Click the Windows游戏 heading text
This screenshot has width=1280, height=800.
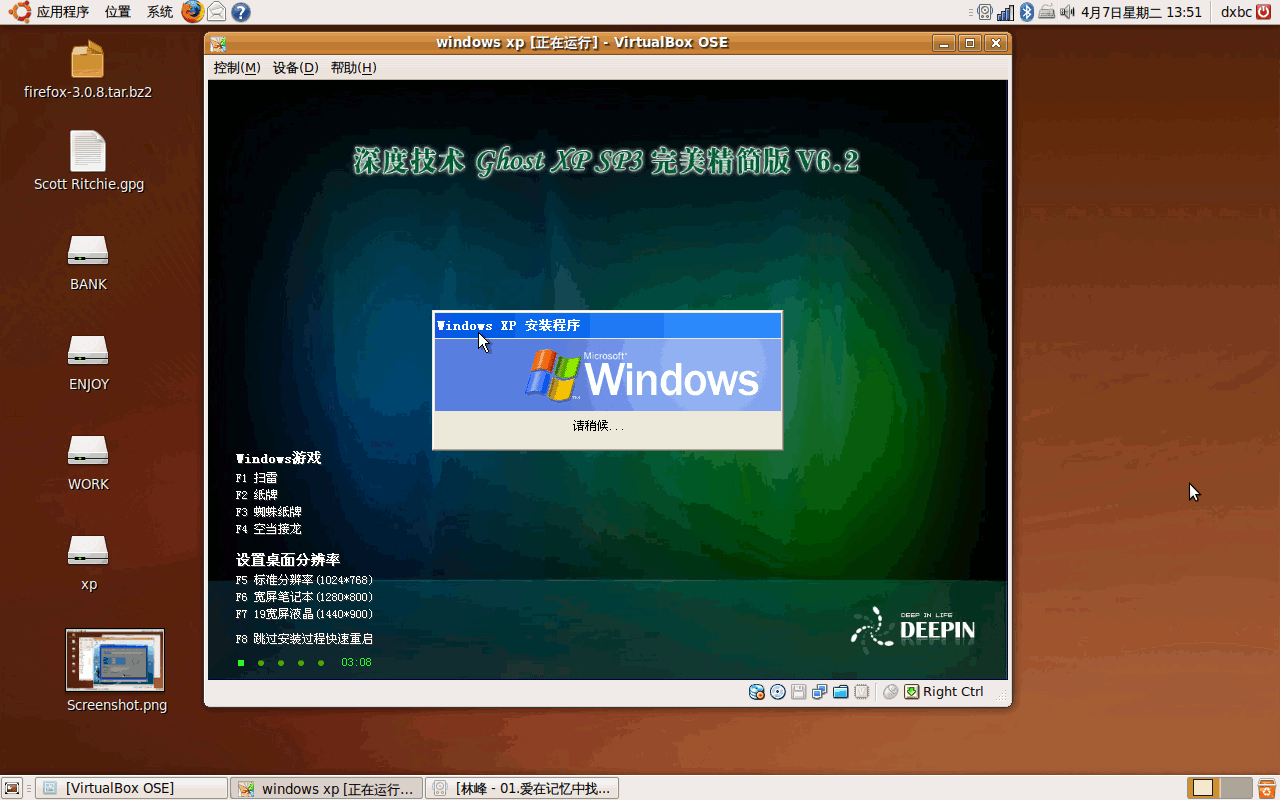pos(279,458)
